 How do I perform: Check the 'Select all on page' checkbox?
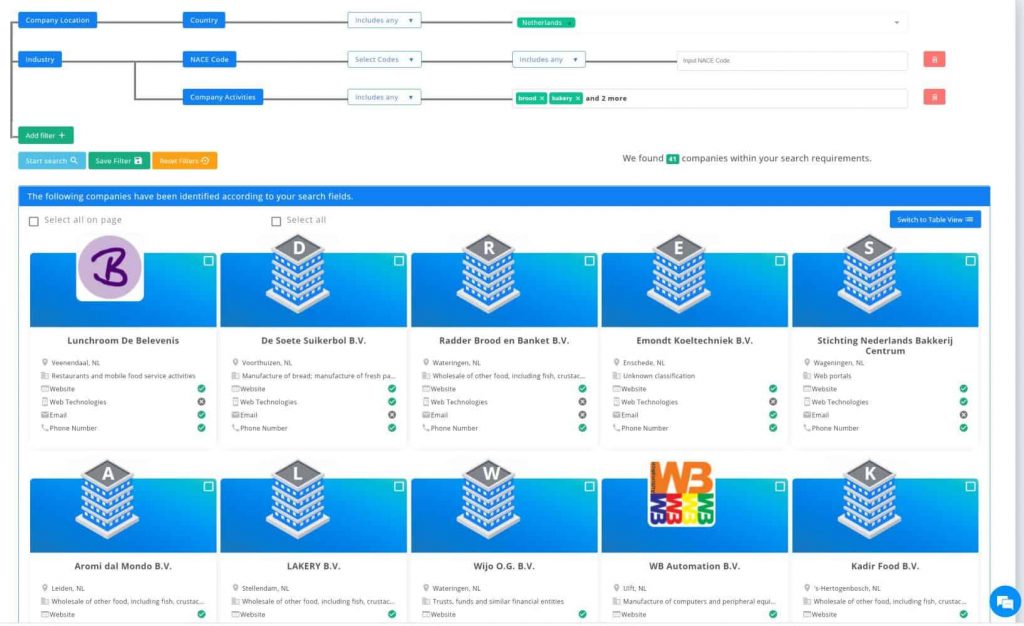point(34,221)
